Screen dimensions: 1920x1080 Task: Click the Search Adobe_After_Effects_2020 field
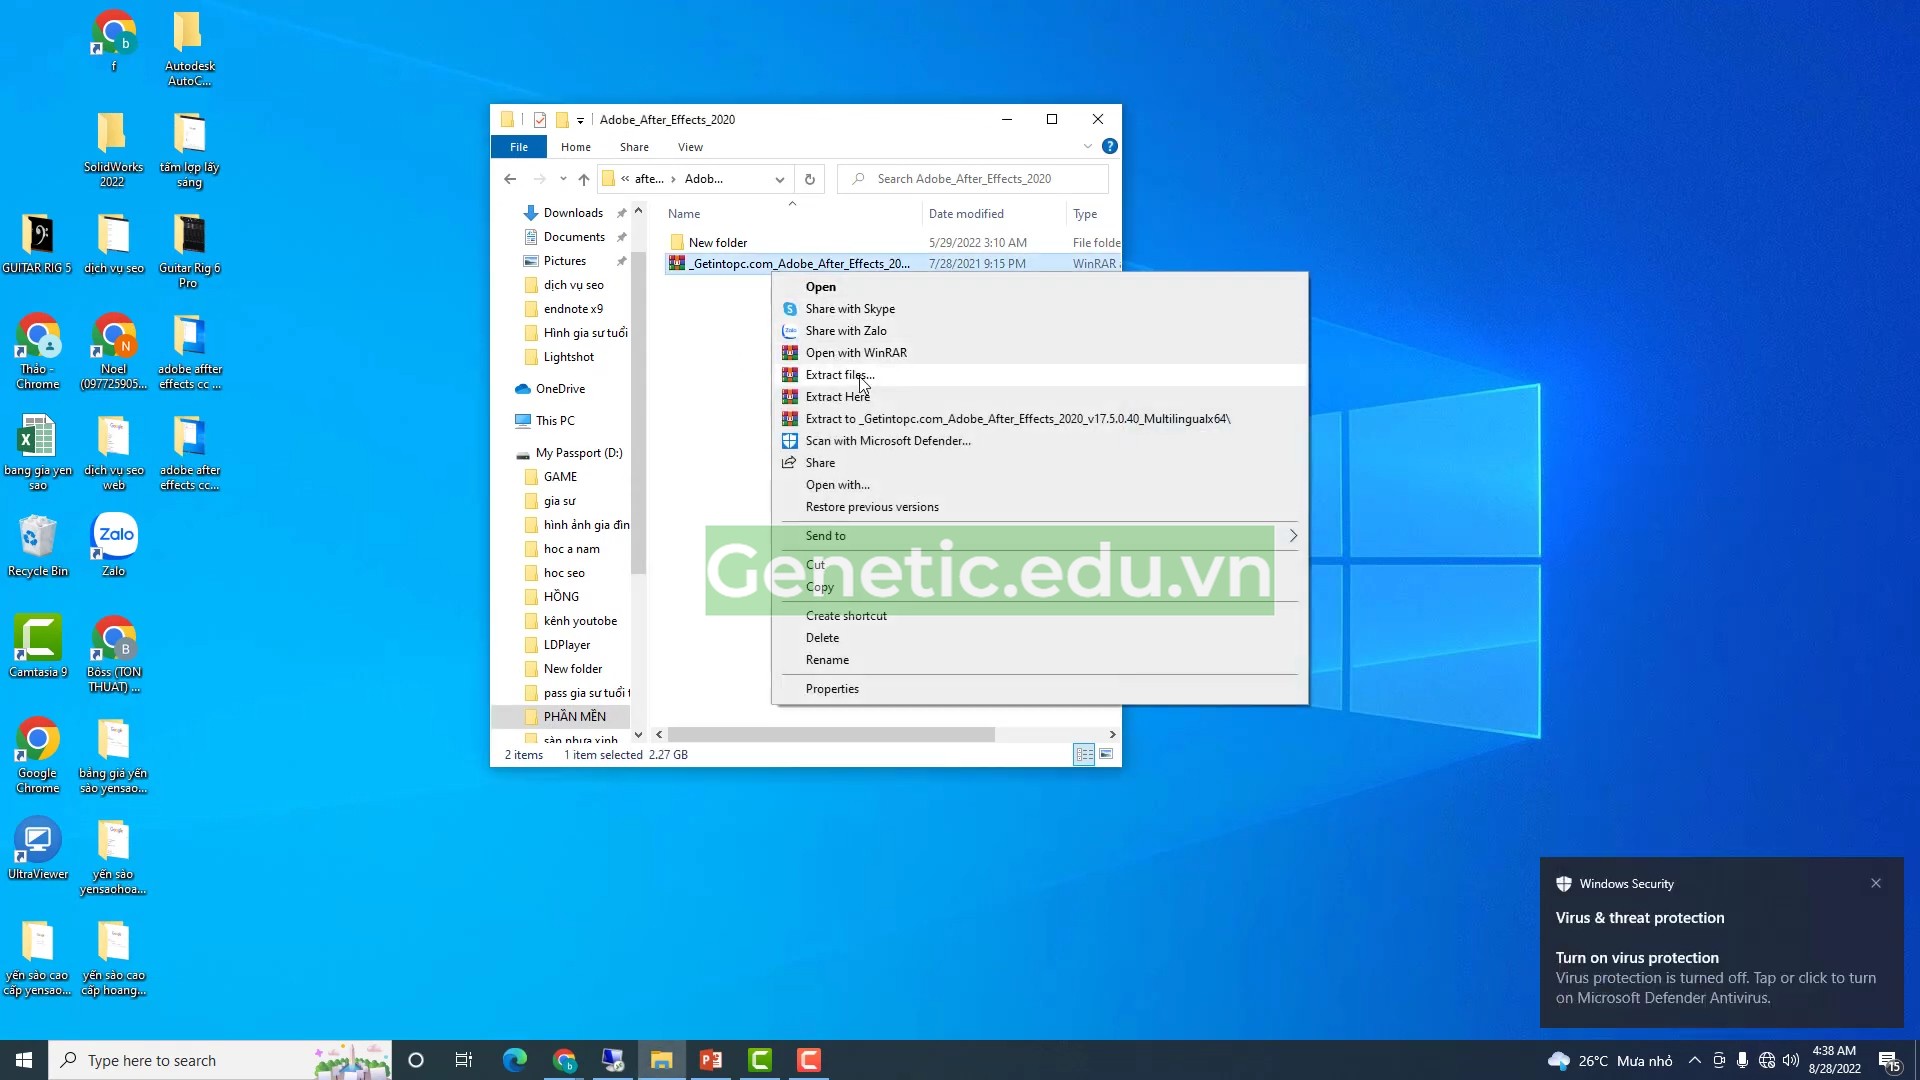pos(974,179)
